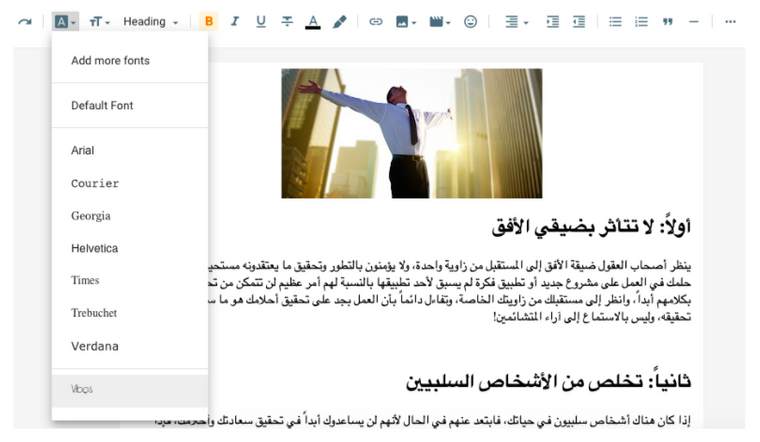Click the businessman skyscraper image

click(412, 133)
